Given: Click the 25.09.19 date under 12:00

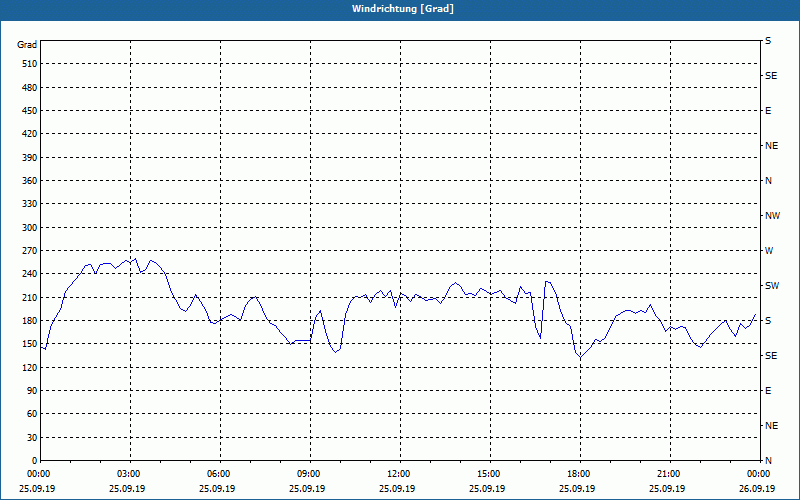Looking at the screenshot, I should [x=397, y=488].
